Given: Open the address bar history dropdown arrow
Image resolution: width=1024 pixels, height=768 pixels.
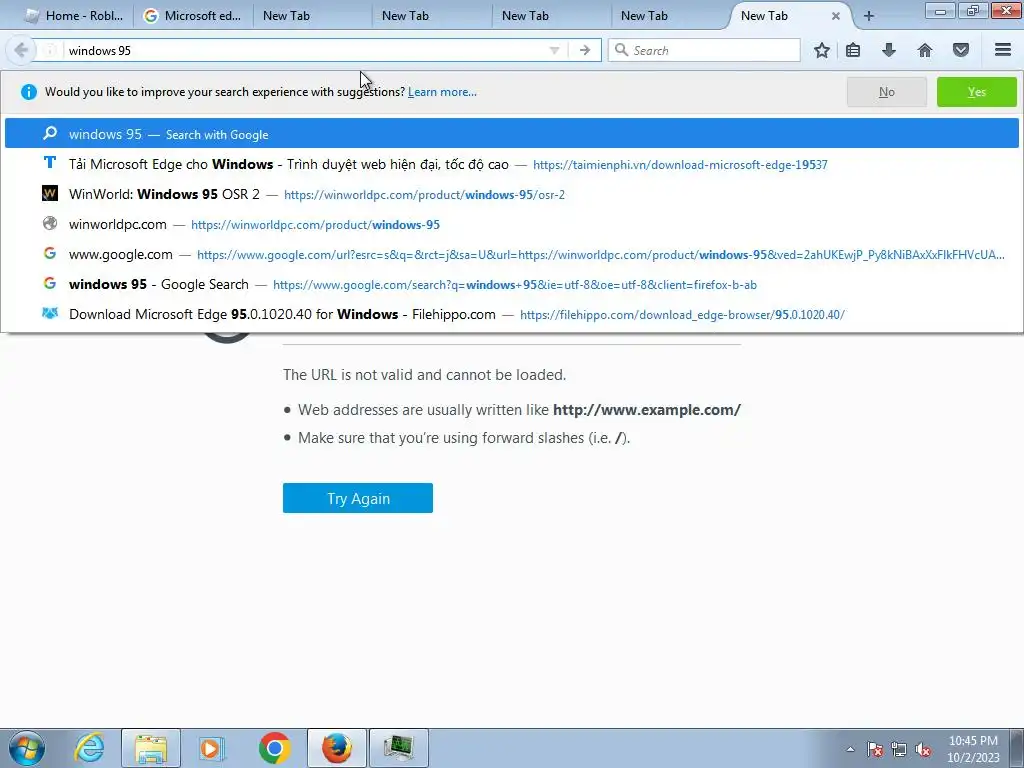Looking at the screenshot, I should click(x=554, y=50).
